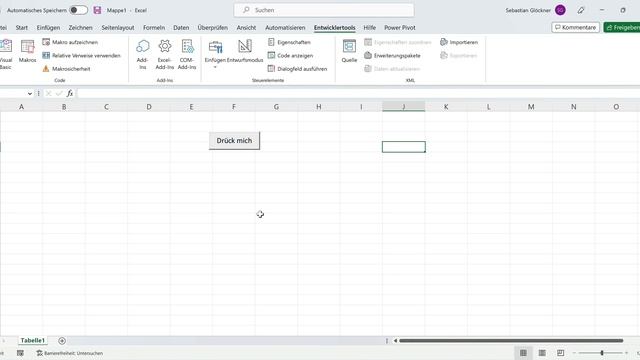Toggle Relative Verweise verwenden
This screenshot has height=360, width=640.
82,56
